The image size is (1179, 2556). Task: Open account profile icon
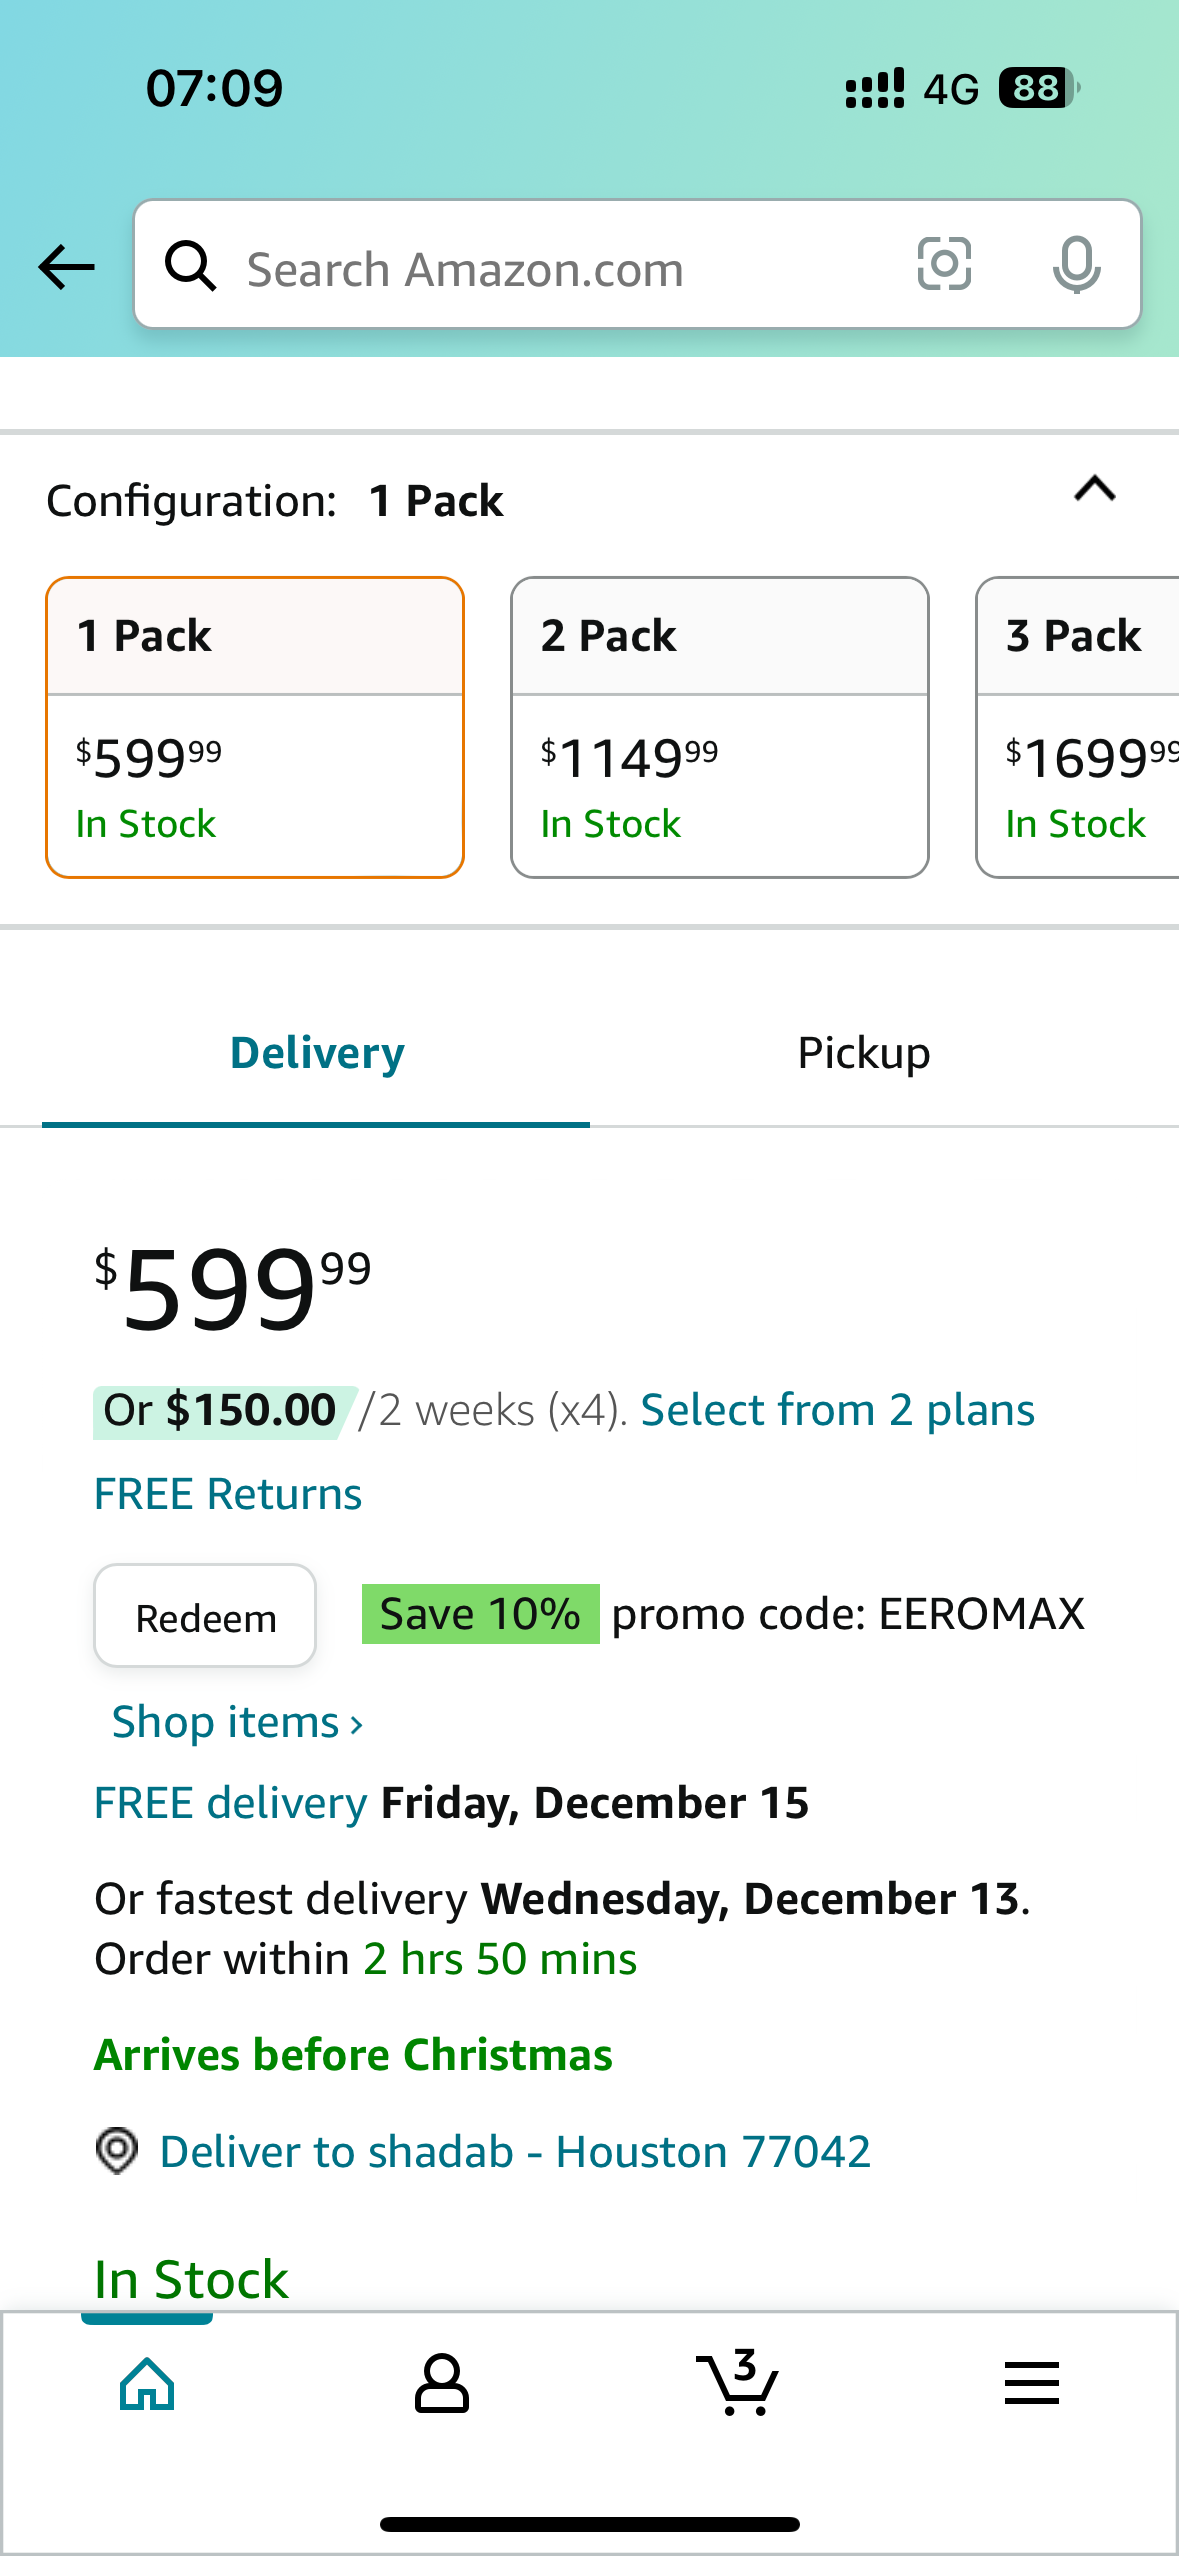coord(442,2384)
